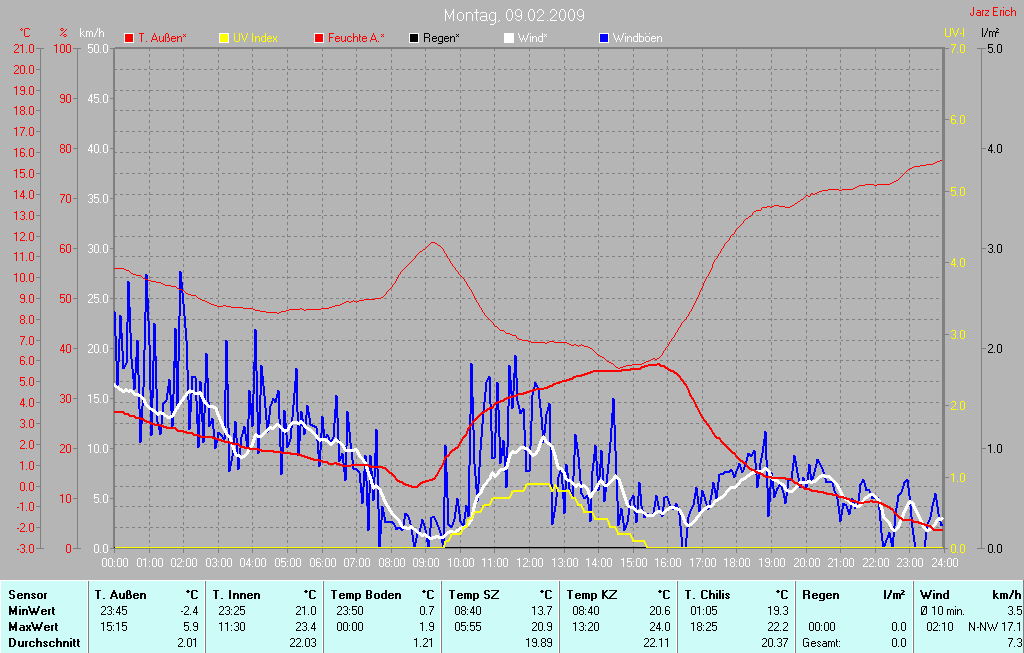1024x653 pixels.
Task: Click the red T. Außen legend swatch
Action: tap(129, 38)
